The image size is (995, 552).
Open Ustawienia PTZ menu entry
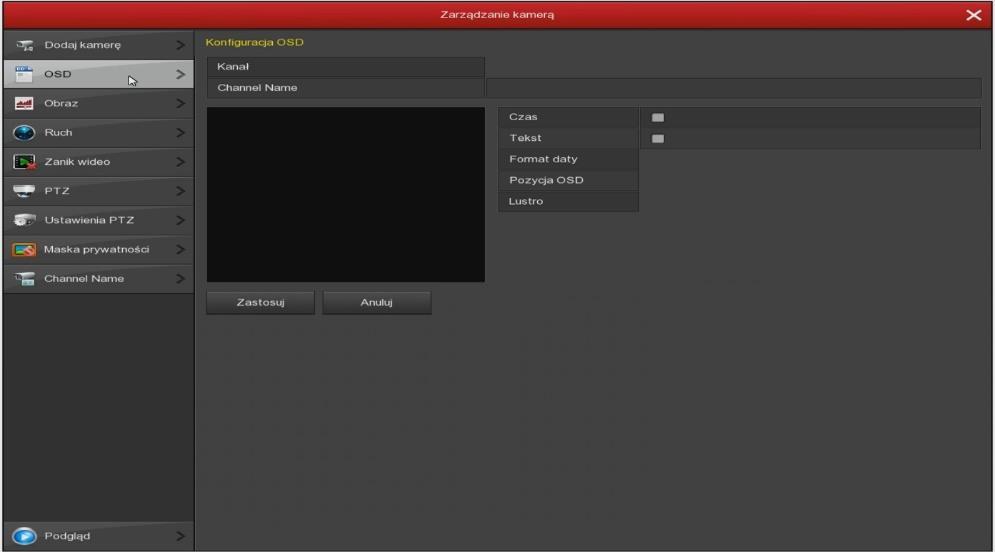[x=98, y=220]
